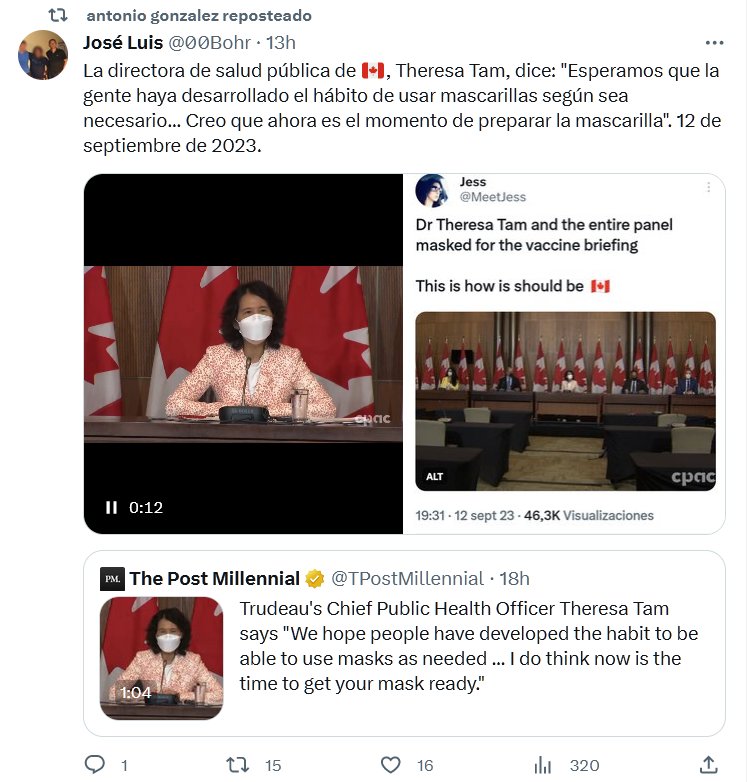The height and width of the screenshot is (782, 754).
Task: Open The Post Millennial video thumbnail
Action: click(x=162, y=658)
